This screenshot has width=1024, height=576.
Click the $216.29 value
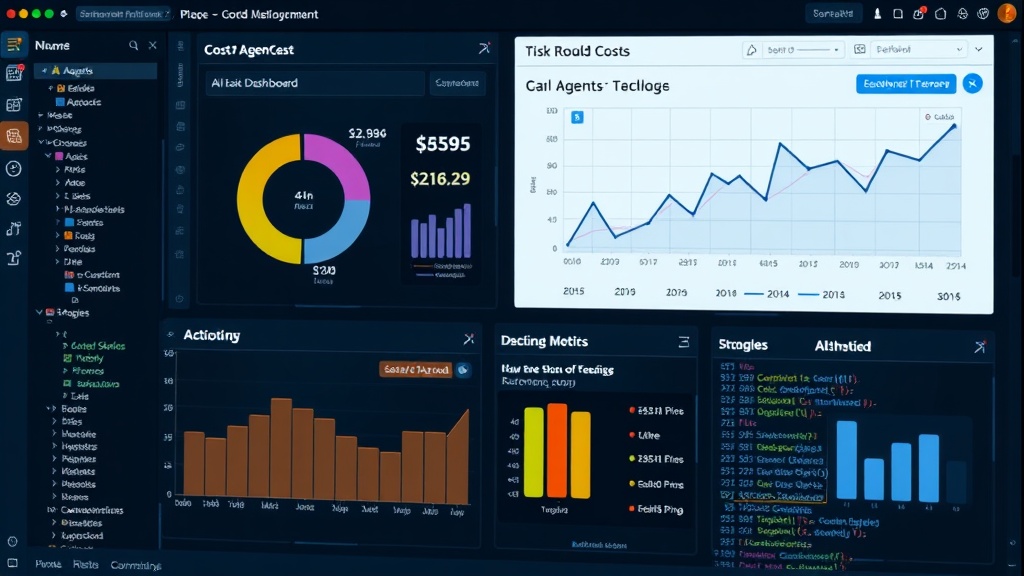click(440, 179)
